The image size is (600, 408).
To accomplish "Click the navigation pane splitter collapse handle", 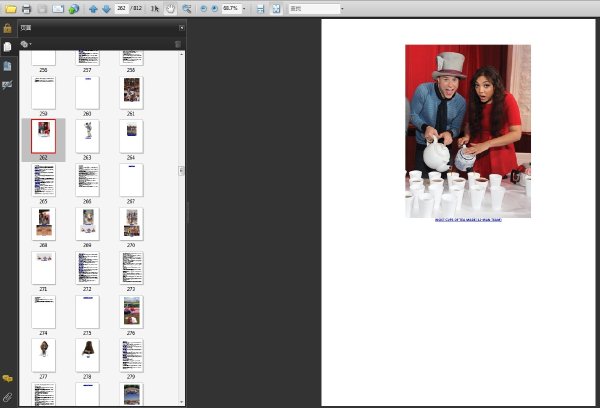I will click(188, 213).
